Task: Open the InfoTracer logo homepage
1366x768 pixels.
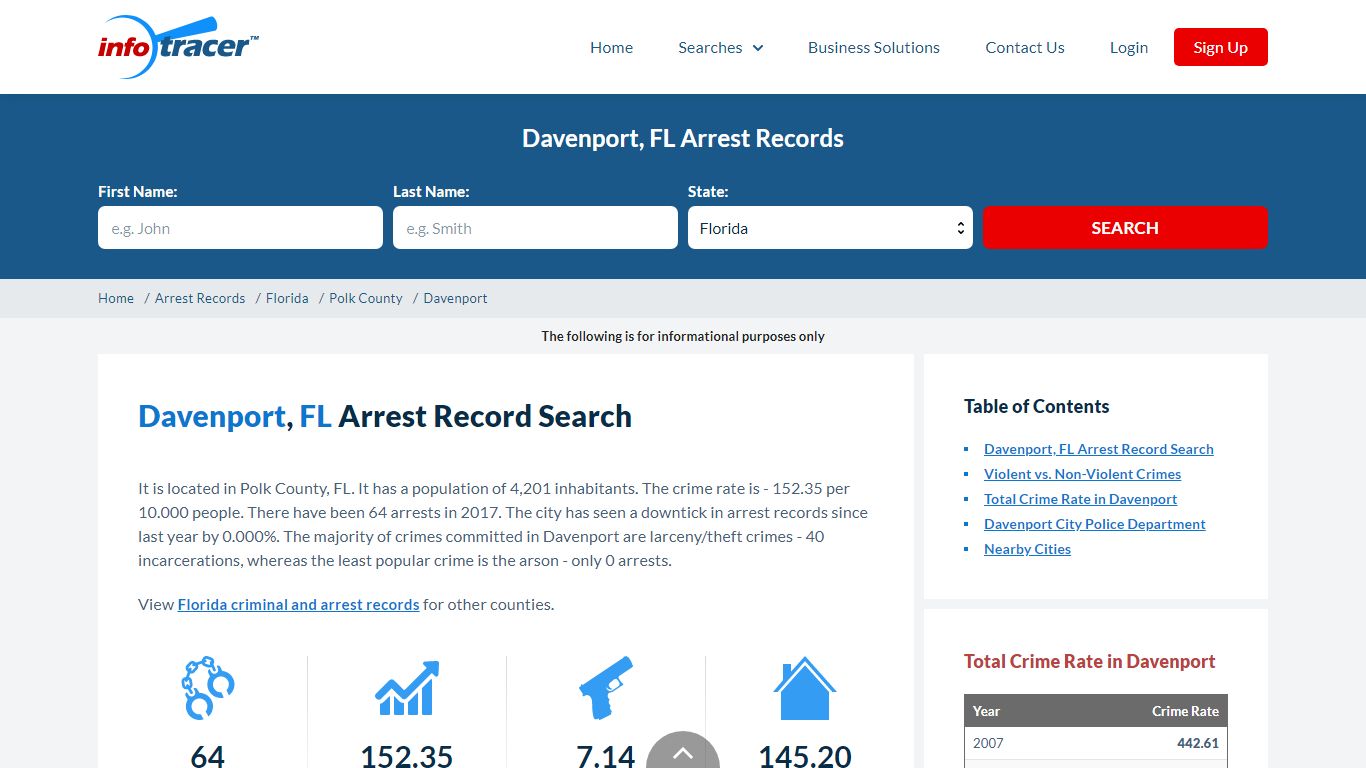Action: point(178,47)
